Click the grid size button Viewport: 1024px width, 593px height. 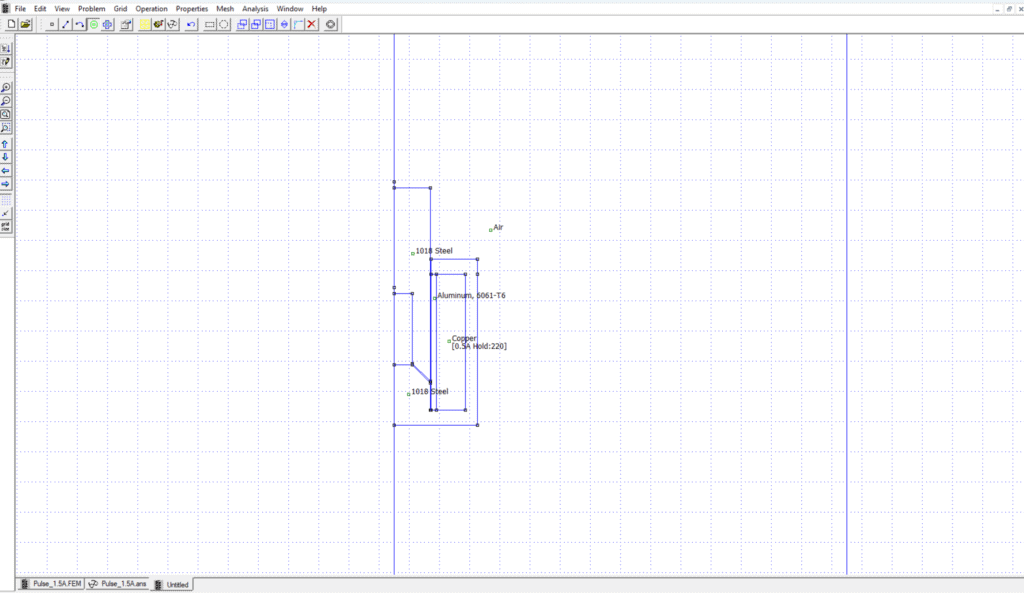(x=6, y=227)
